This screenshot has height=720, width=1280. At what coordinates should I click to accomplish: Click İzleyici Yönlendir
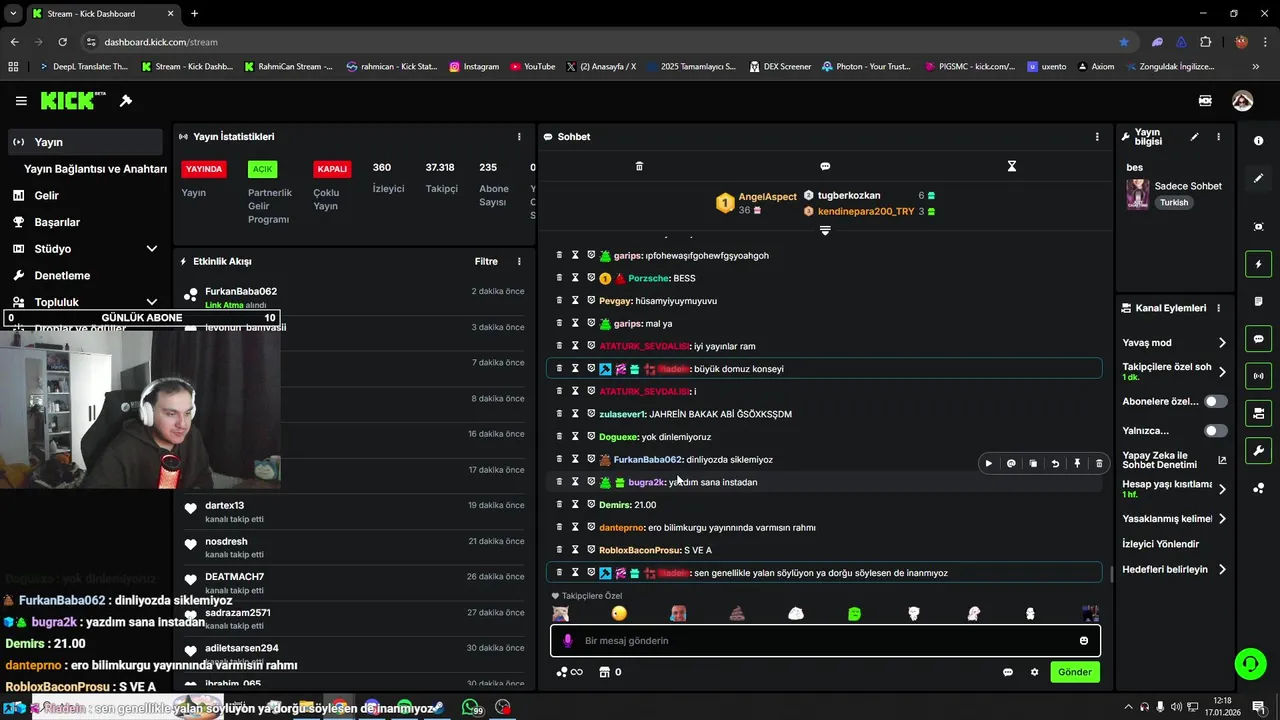click(1160, 544)
